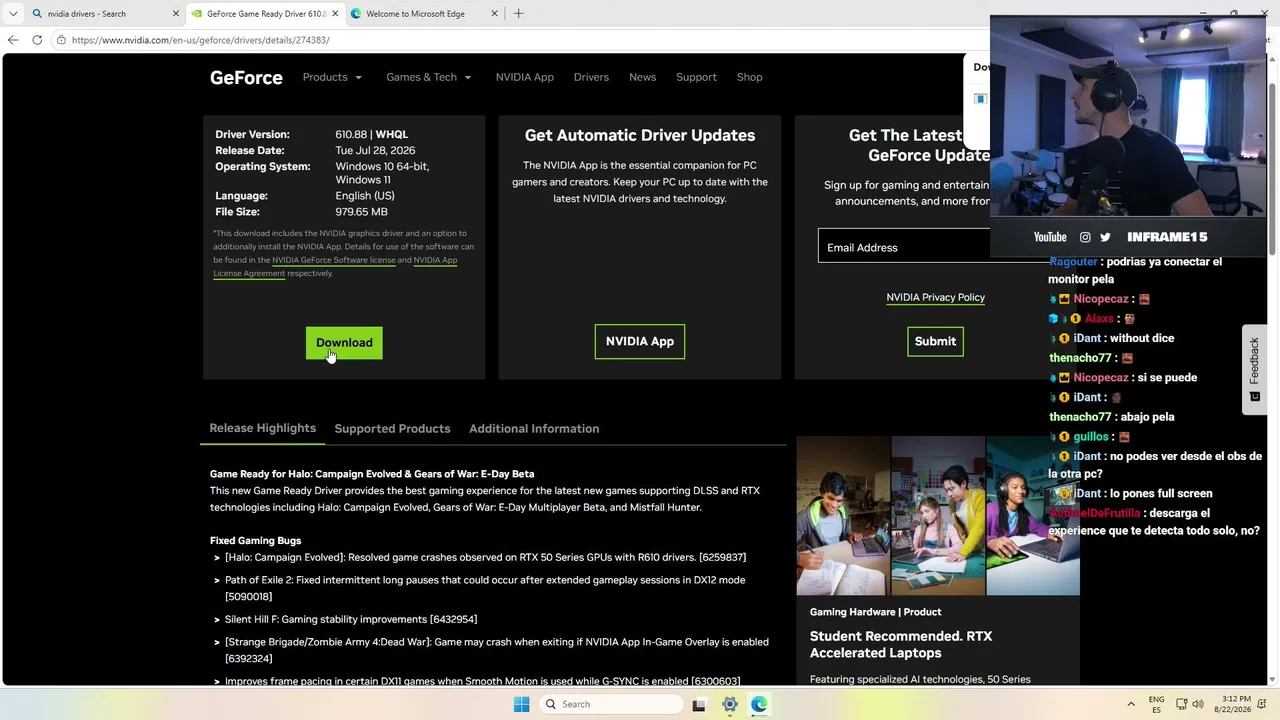
Task: Focus the Email Address field
Action: pos(904,247)
